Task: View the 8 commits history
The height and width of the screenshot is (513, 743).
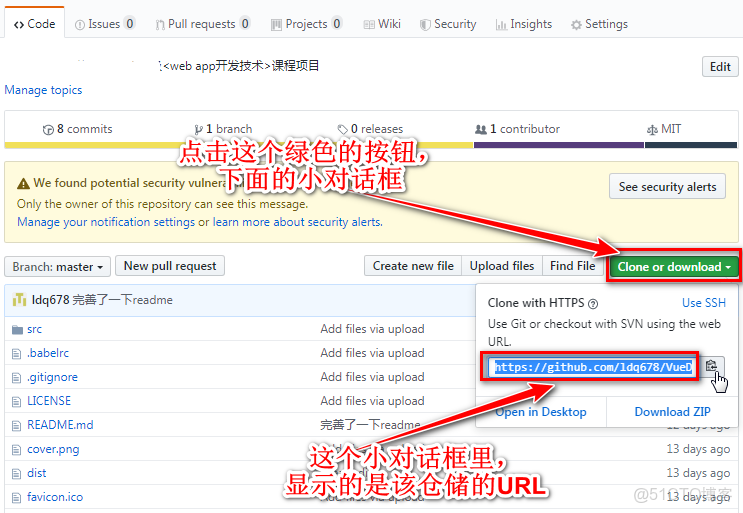Action: (x=78, y=129)
